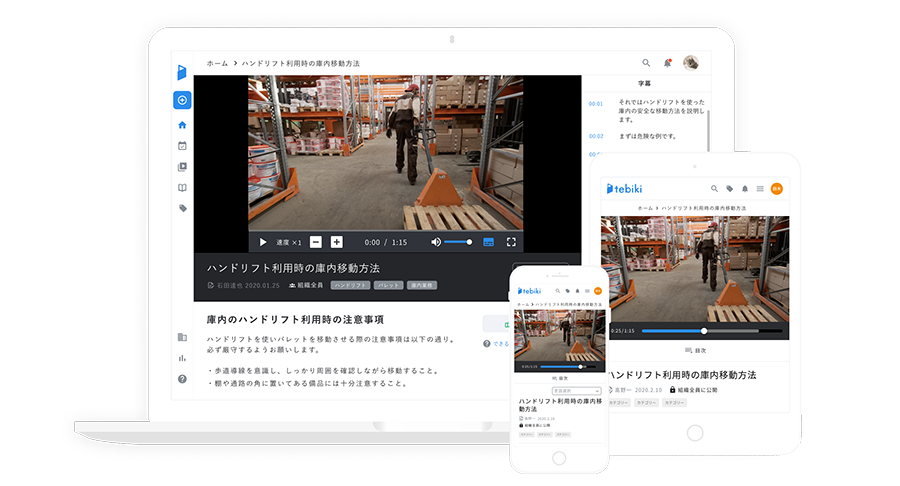The width and height of the screenshot is (900, 486).
Task: Click the orange avatar on the phone
Action: pos(598,291)
